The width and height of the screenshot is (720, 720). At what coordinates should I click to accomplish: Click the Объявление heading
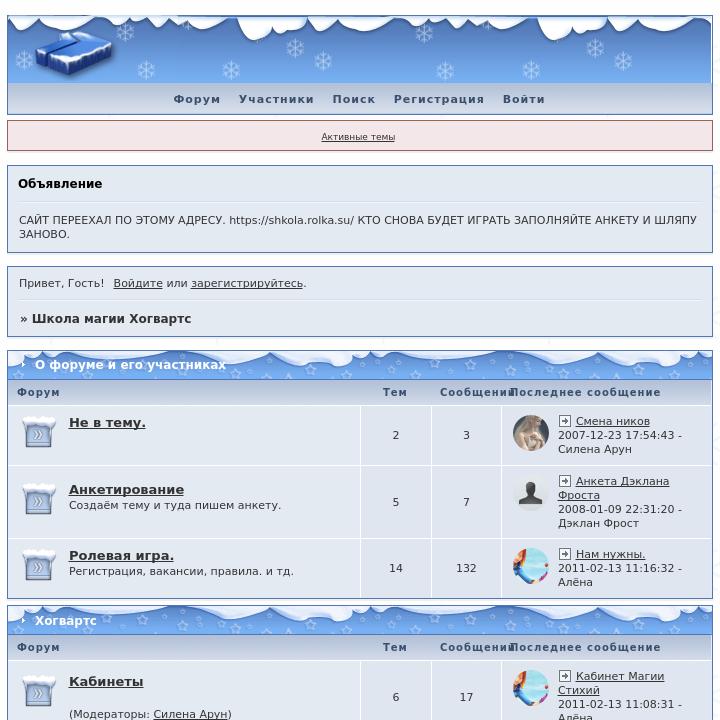coord(60,184)
